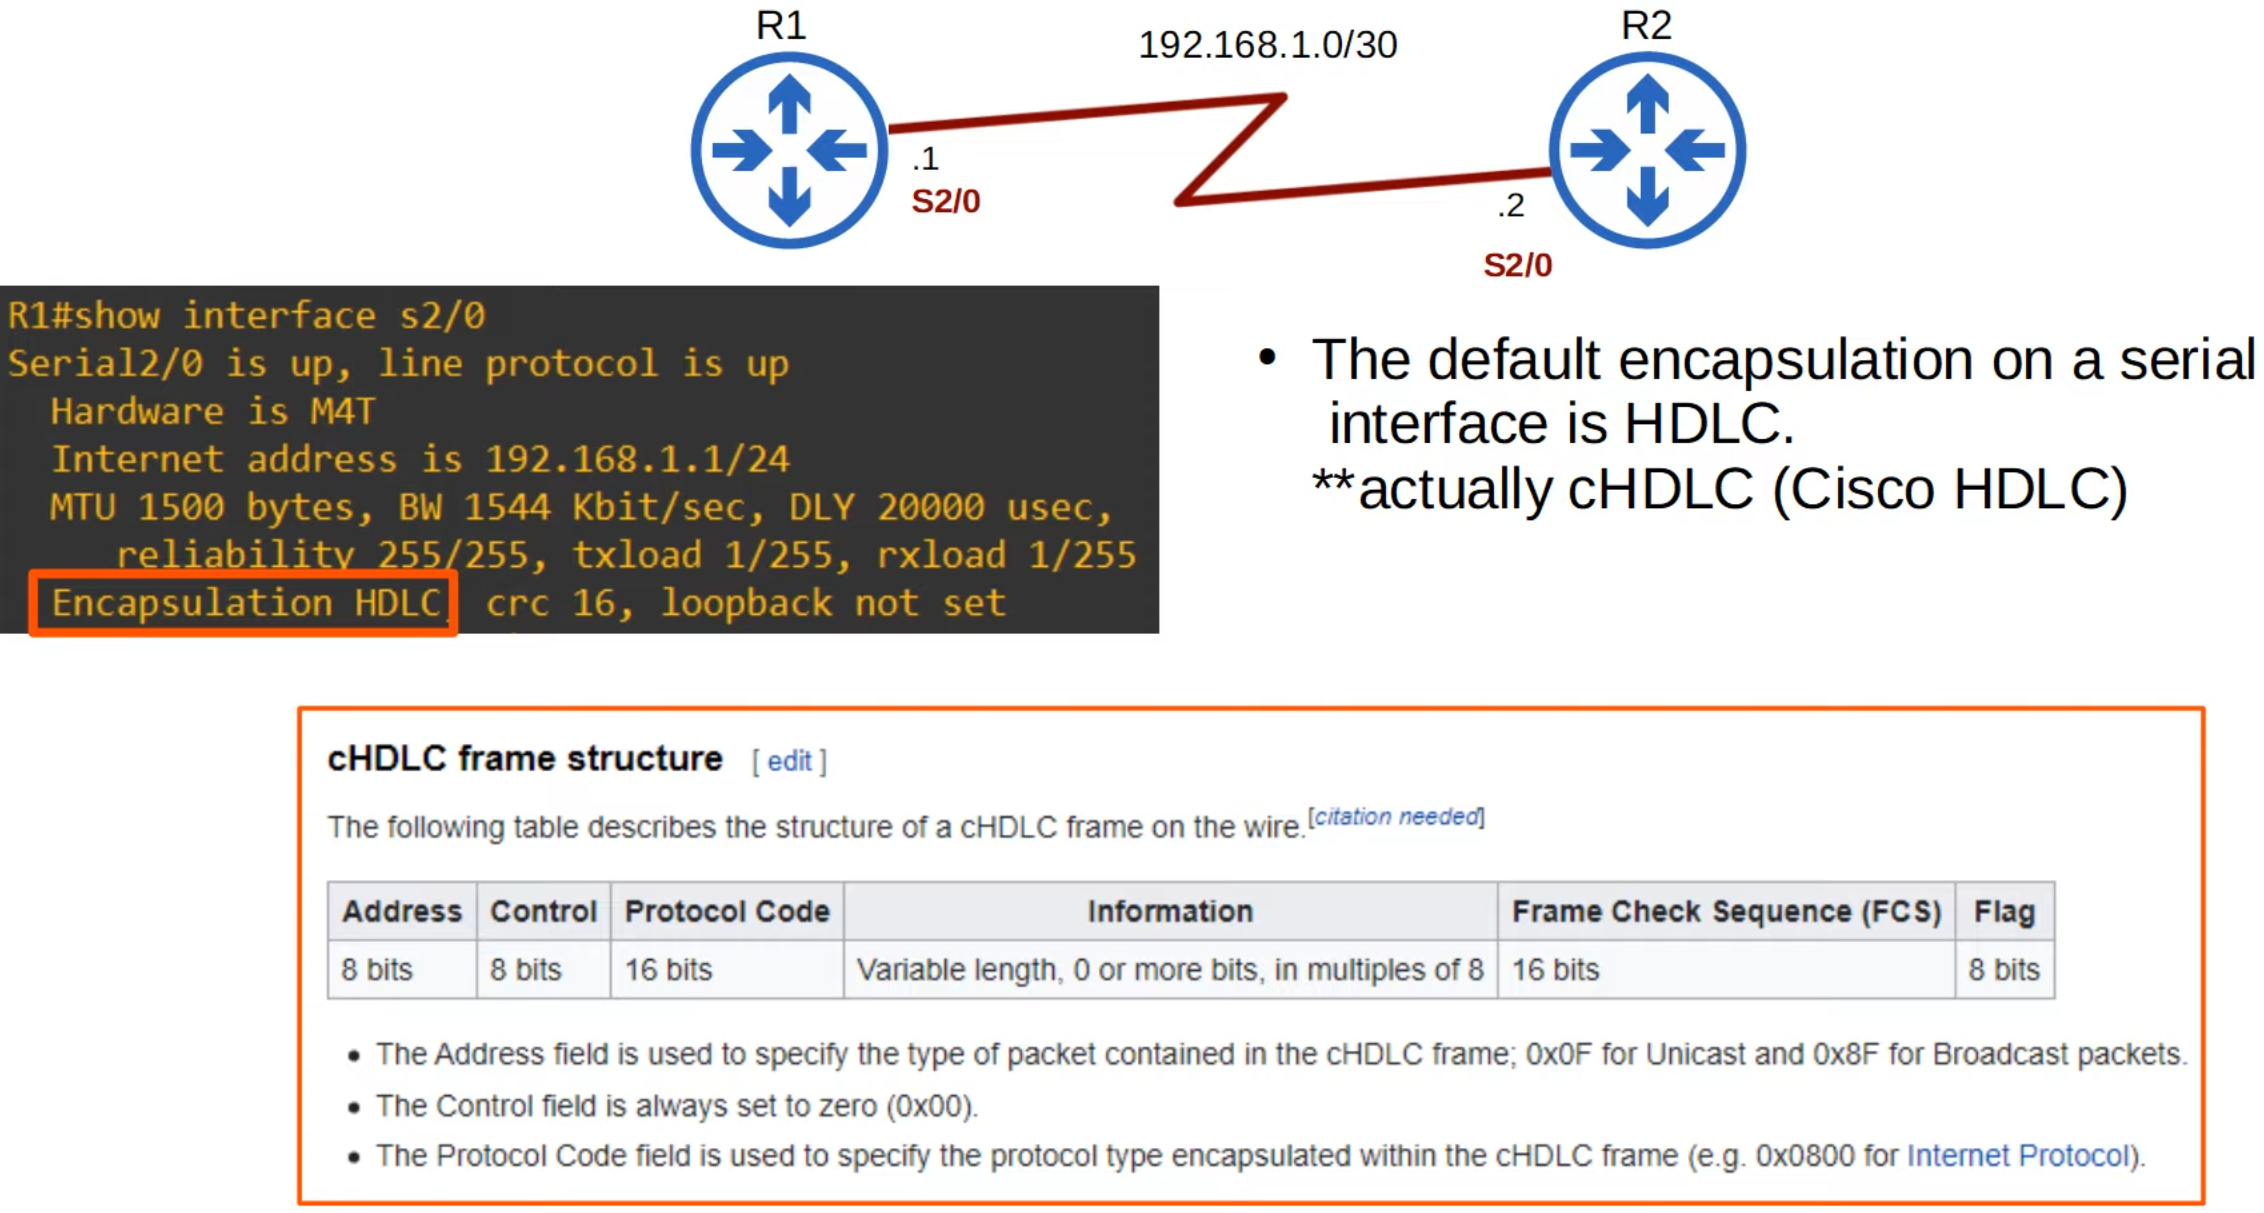Click the Control column header
Image resolution: width=2264 pixels, height=1213 pixels.
[543, 911]
